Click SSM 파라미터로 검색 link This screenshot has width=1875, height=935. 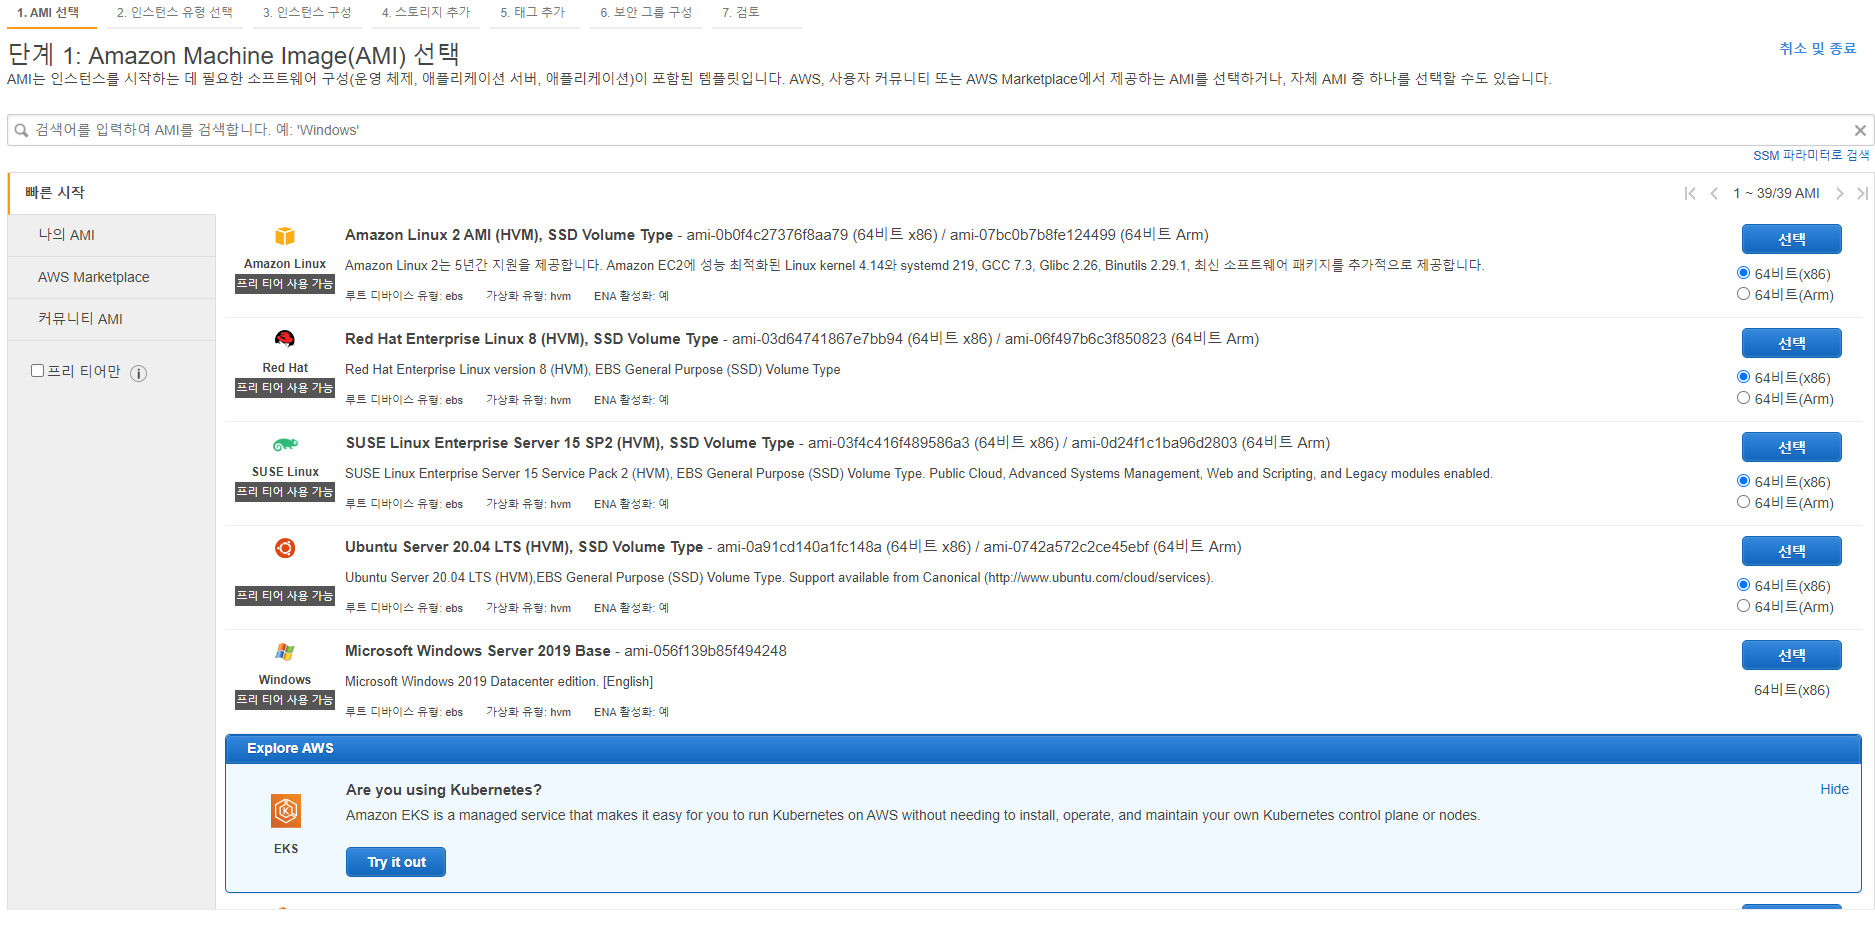1811,155
